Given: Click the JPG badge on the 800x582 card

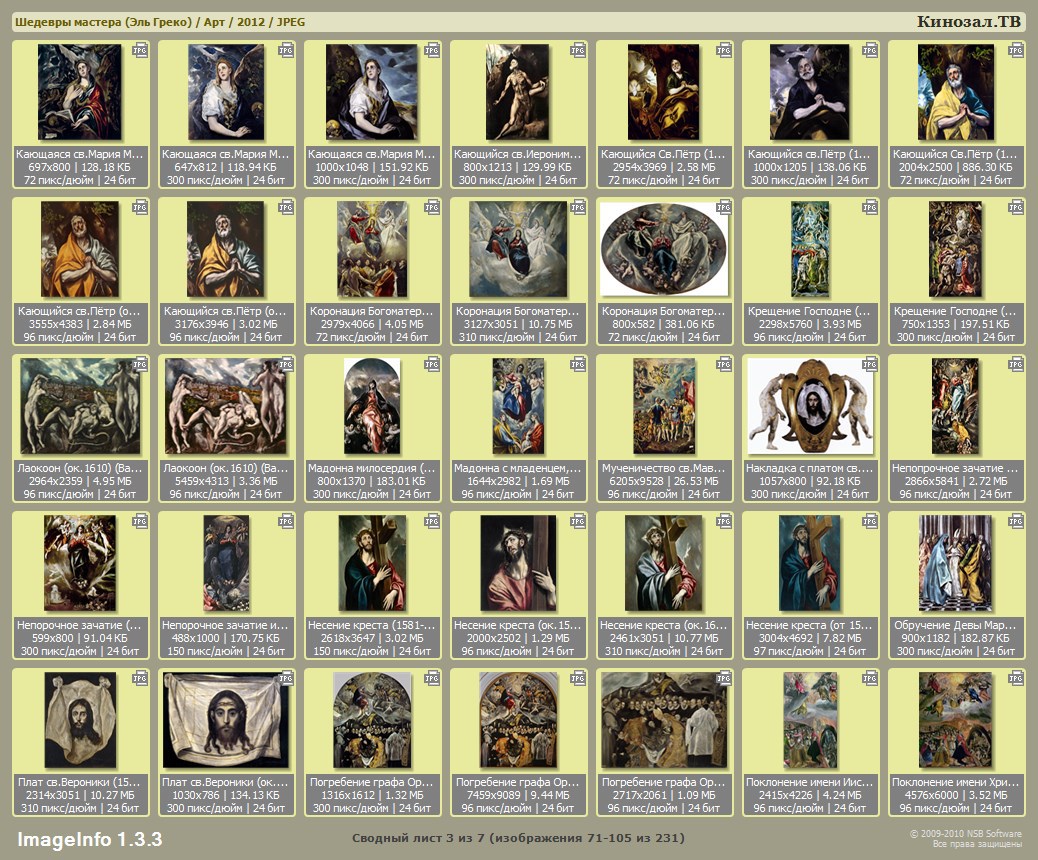Looking at the screenshot, I should click(x=724, y=207).
